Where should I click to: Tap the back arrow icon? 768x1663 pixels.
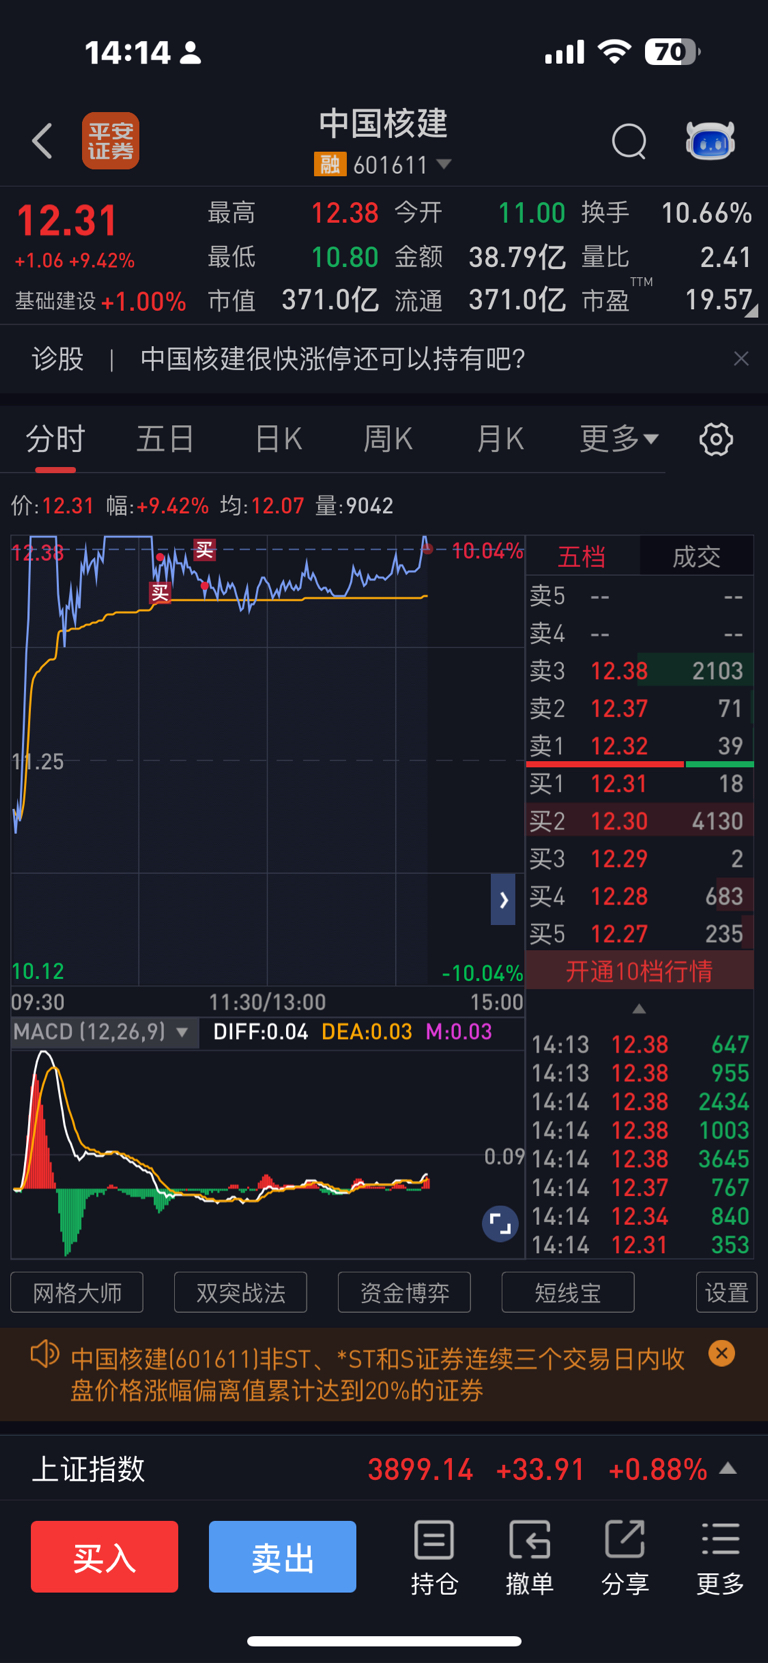42,141
